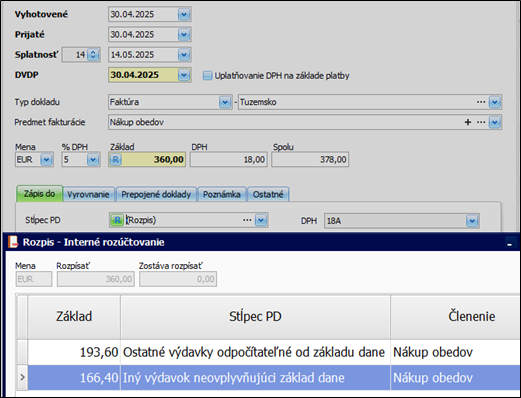Click the plus icon in Predmet fakturácie
Viewport: 521px width, 398px height.
tap(468, 122)
